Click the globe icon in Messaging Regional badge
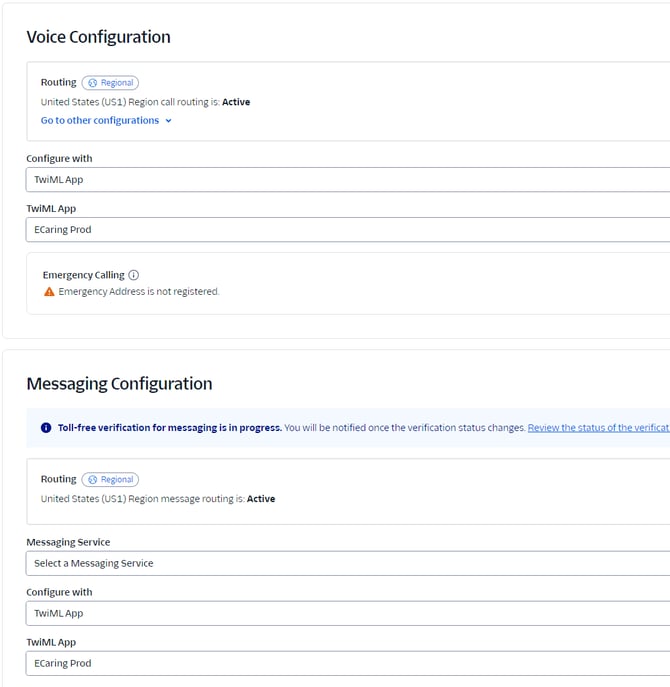 point(93,479)
